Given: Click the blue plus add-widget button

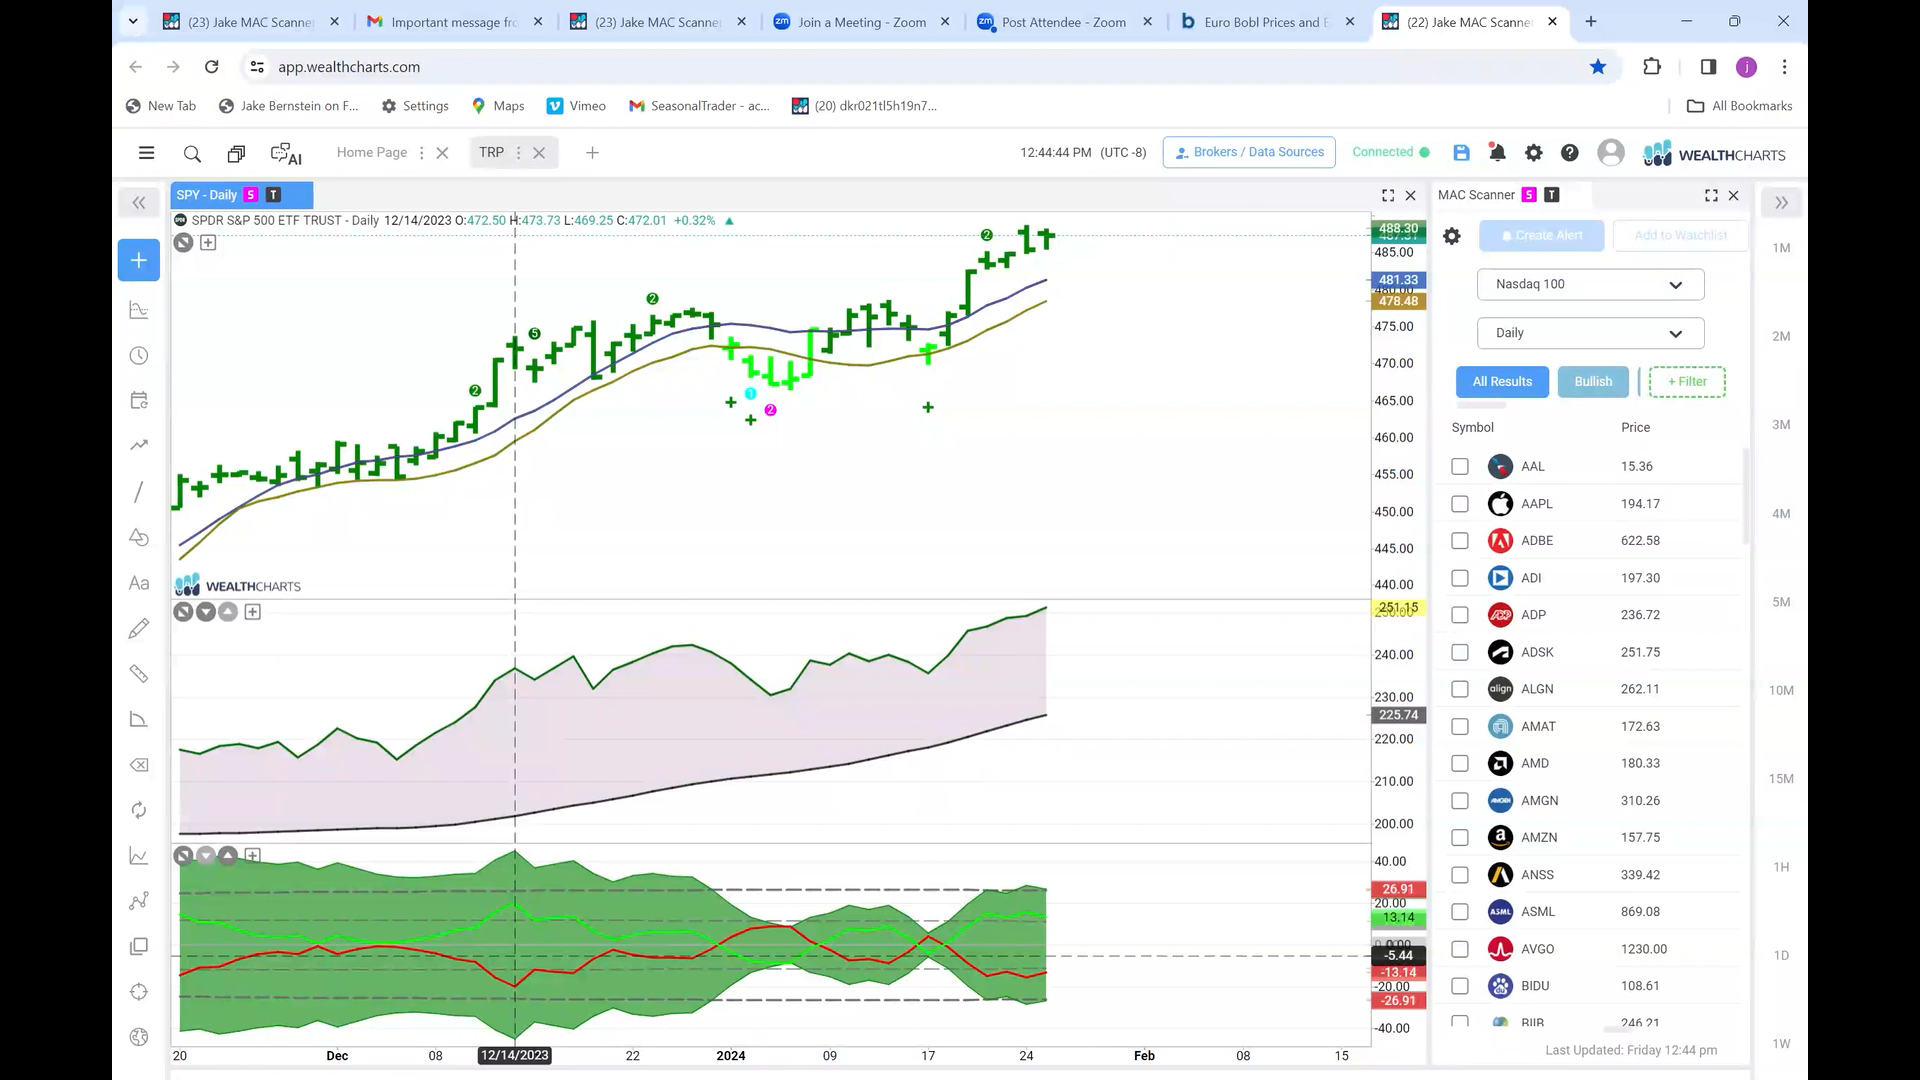Looking at the screenshot, I should (139, 260).
